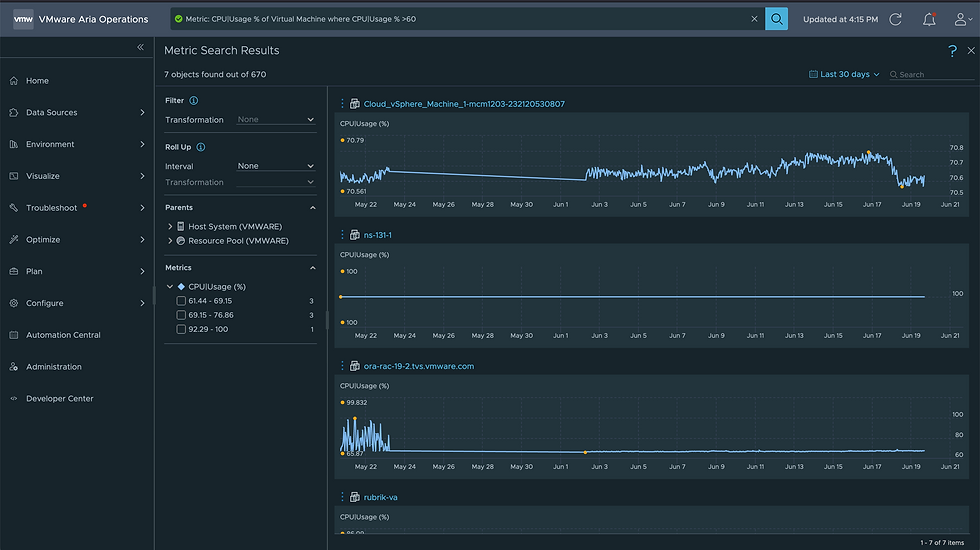Viewport: 980px width, 550px height.
Task: Open the Troubleshoot menu
Action: 52,208
